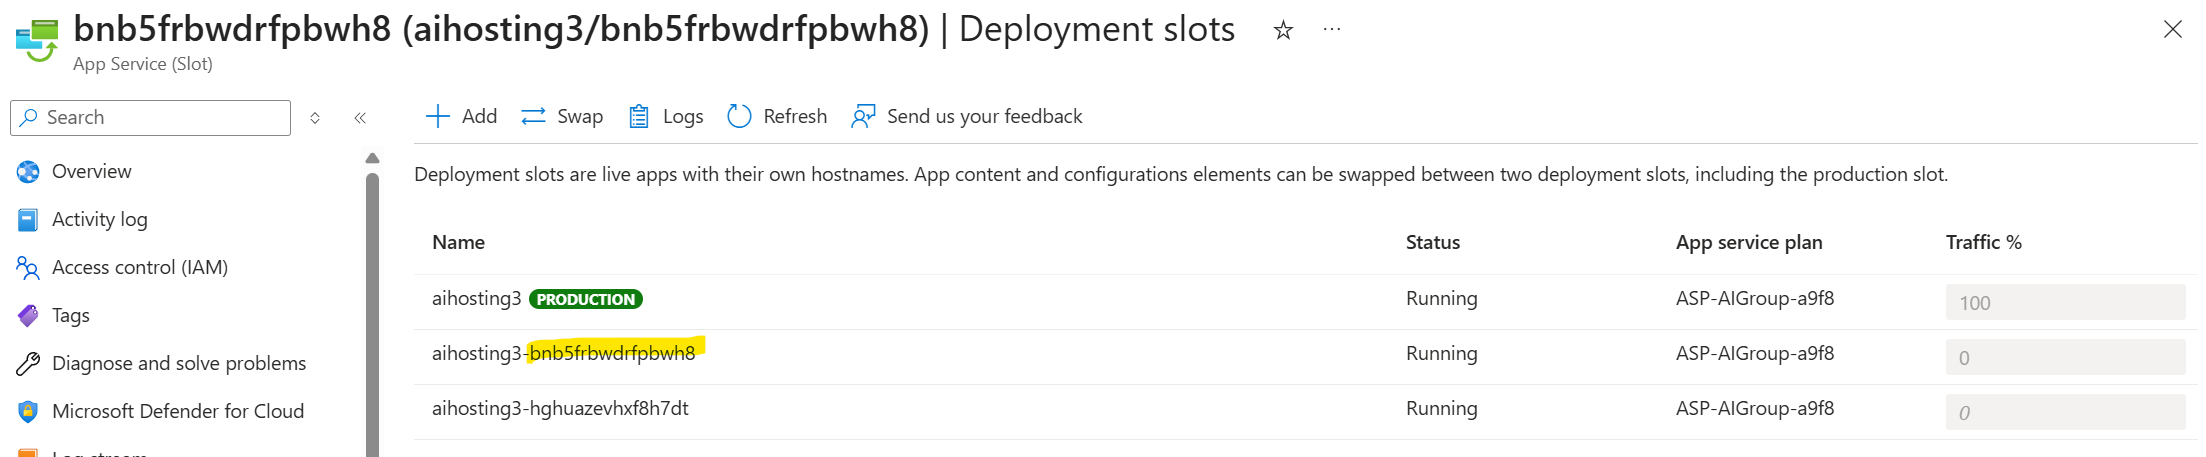The height and width of the screenshot is (457, 2206).
Task: Open Tags menu item
Action: tap(71, 315)
